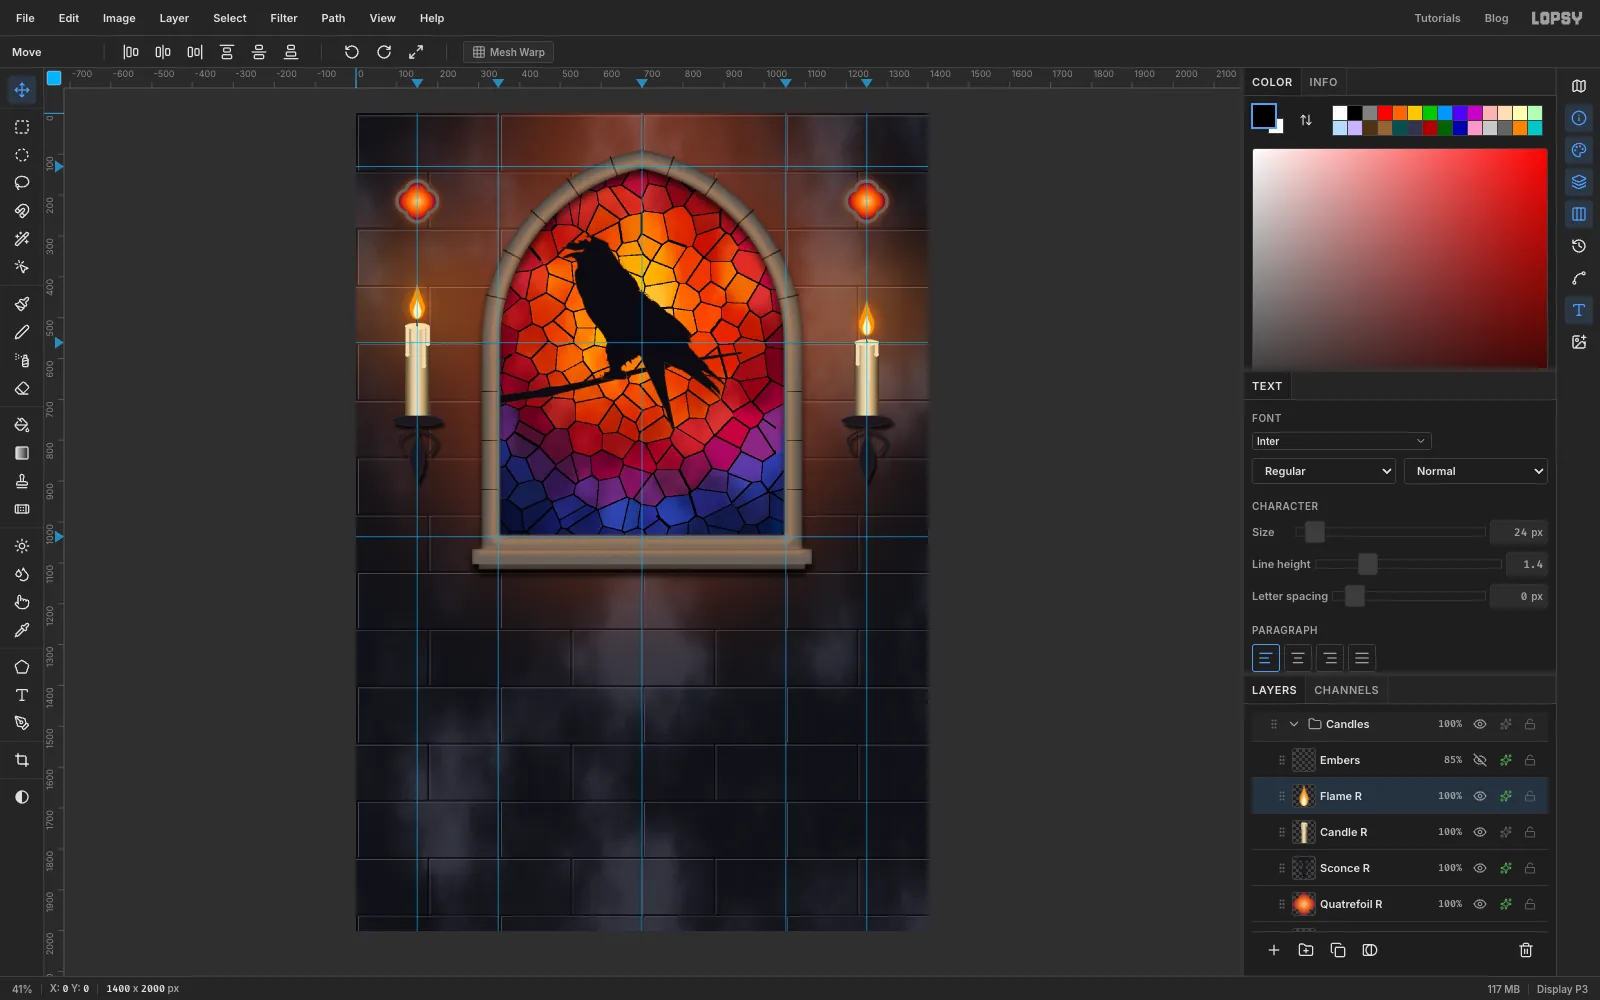Hide the Candle R layer
Image resolution: width=1600 pixels, height=1000 pixels.
[x=1480, y=832]
